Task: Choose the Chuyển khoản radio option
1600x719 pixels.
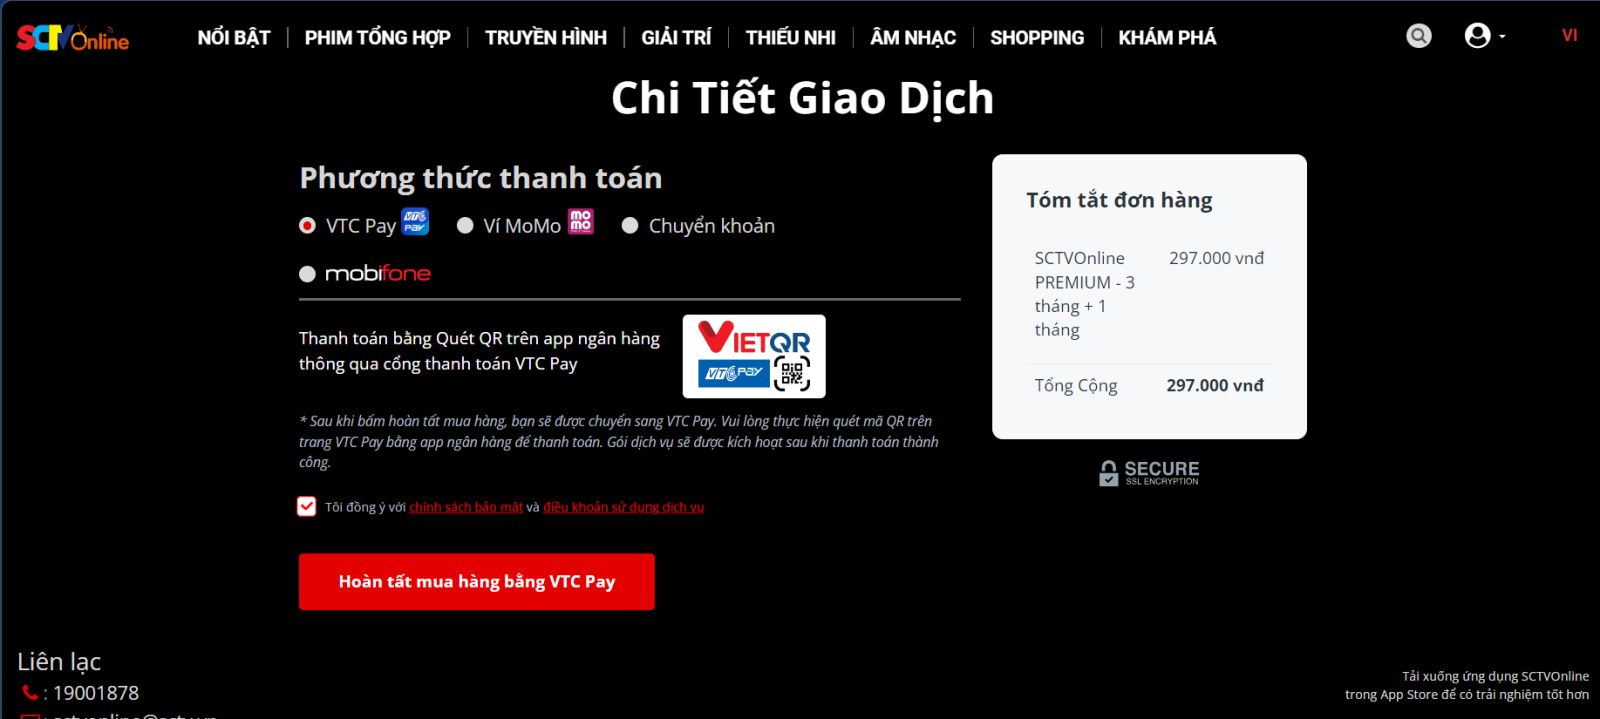Action: coord(630,226)
